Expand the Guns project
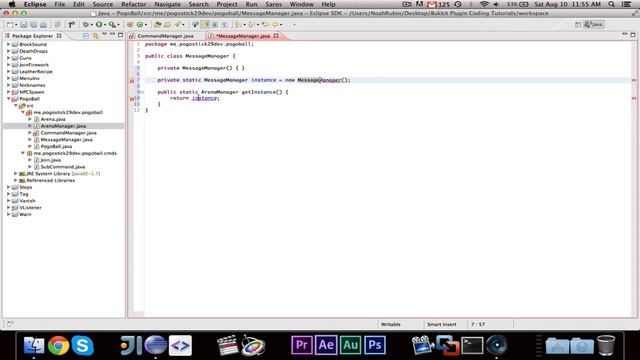Image resolution: width=640 pixels, height=360 pixels. 9,58
